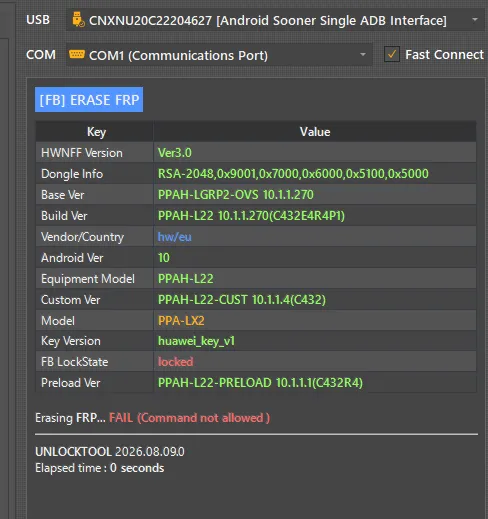Click the Value column header
This screenshot has height=519, width=488.
tap(315, 132)
